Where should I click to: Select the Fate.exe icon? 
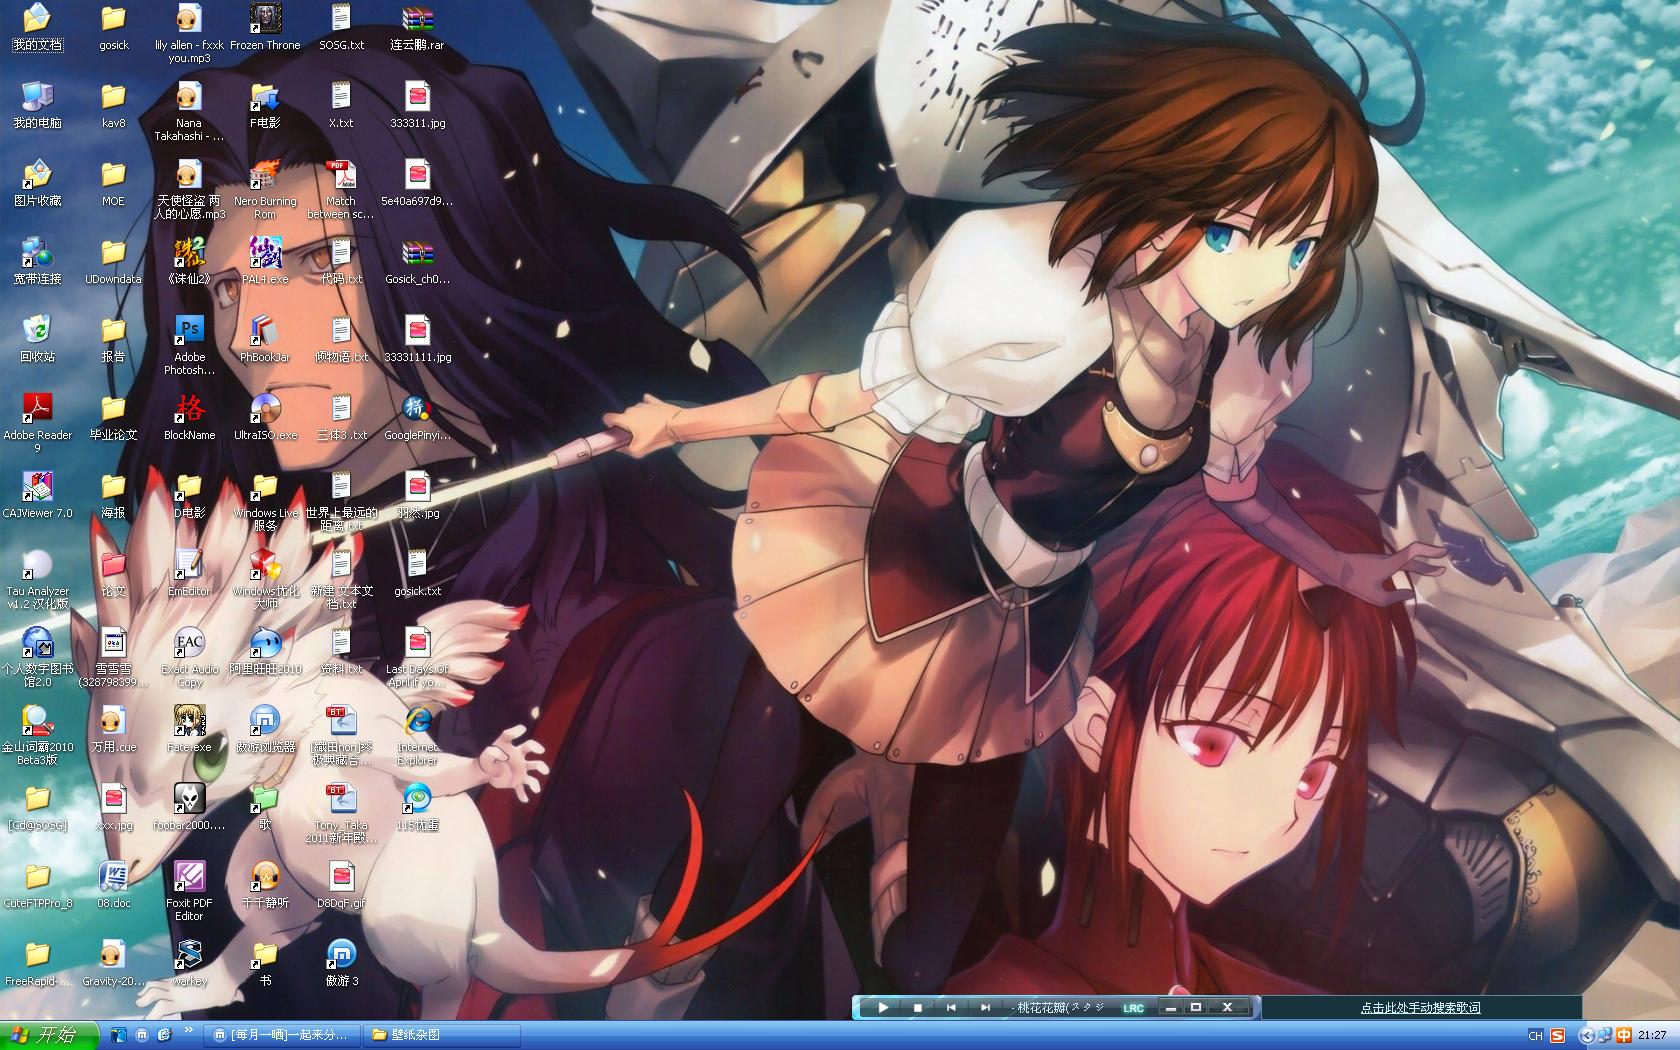point(189,728)
